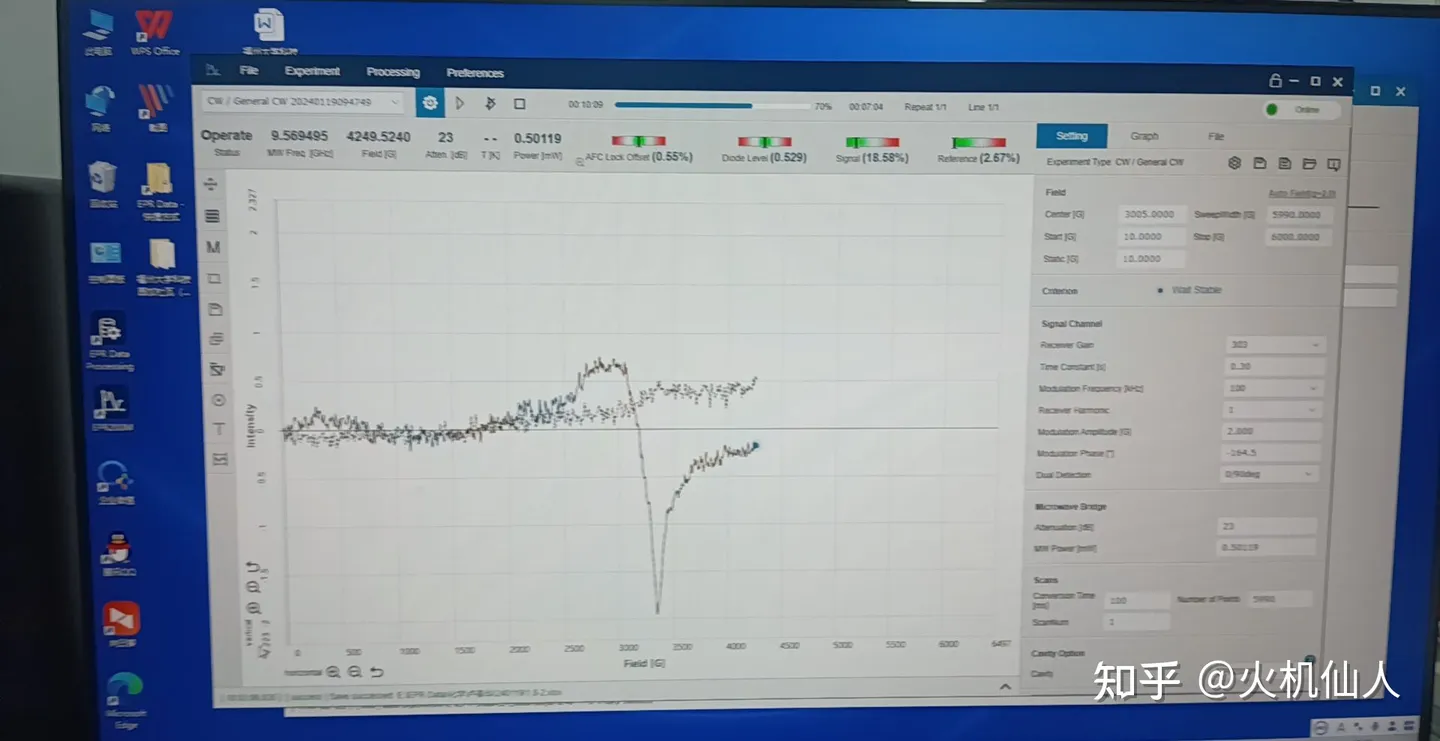Open the Receiver Gain dropdown
Screen dimensions: 1440x741
click(1276, 345)
